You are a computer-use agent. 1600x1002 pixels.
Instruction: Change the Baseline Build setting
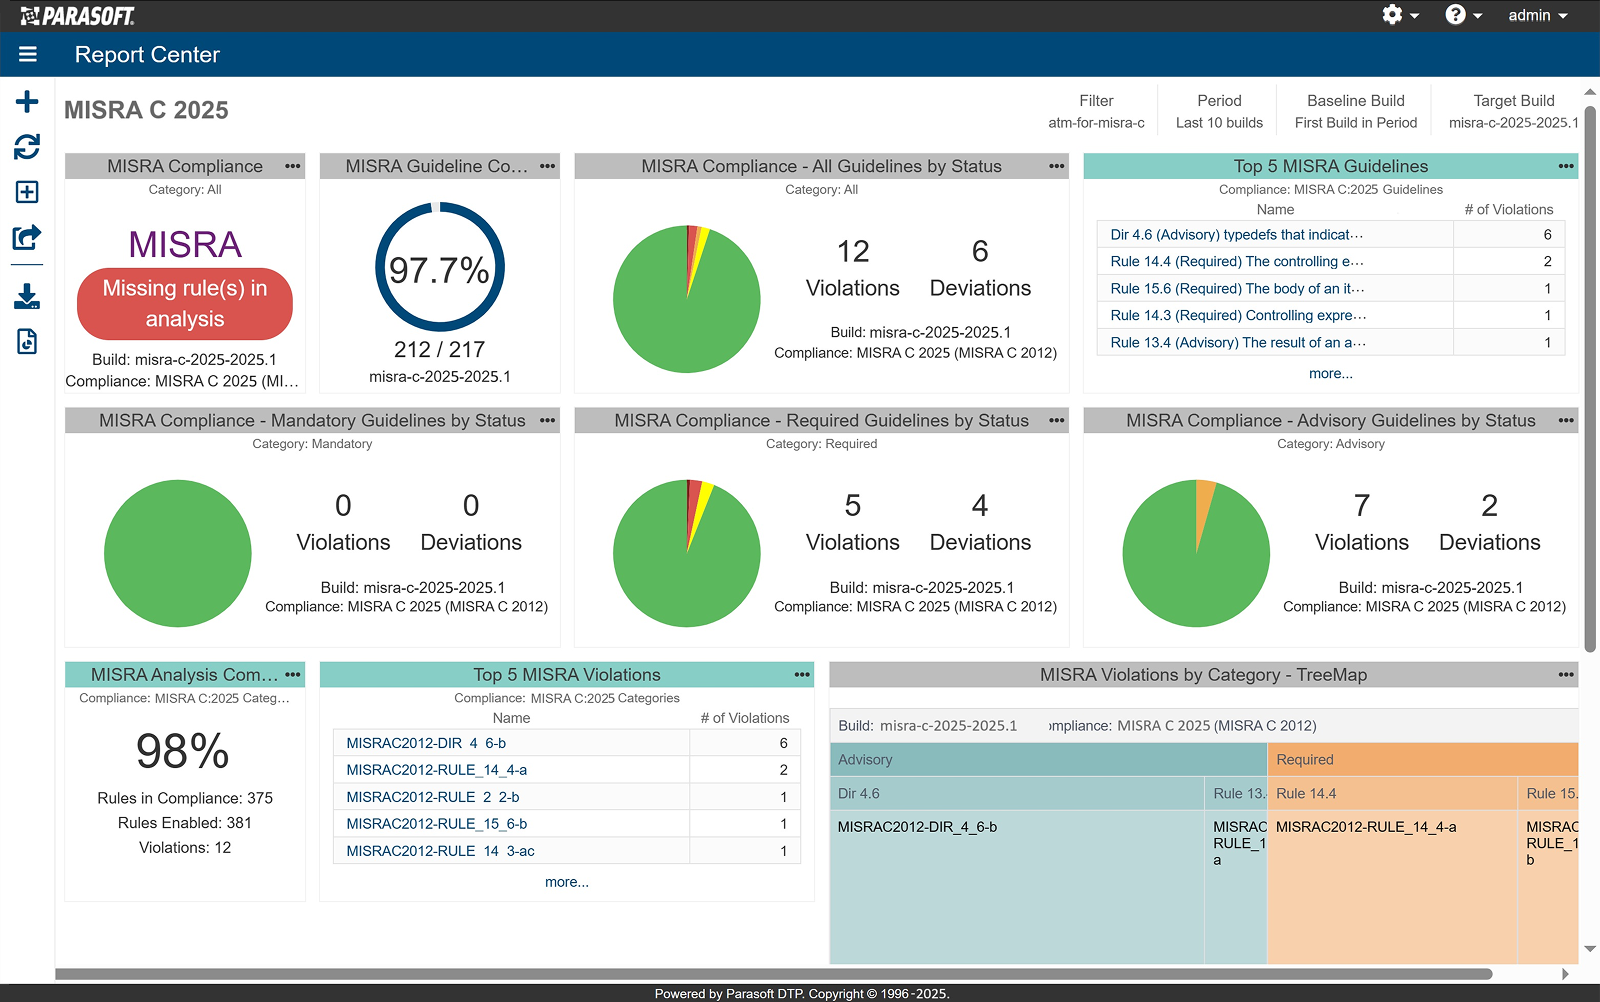click(1356, 111)
